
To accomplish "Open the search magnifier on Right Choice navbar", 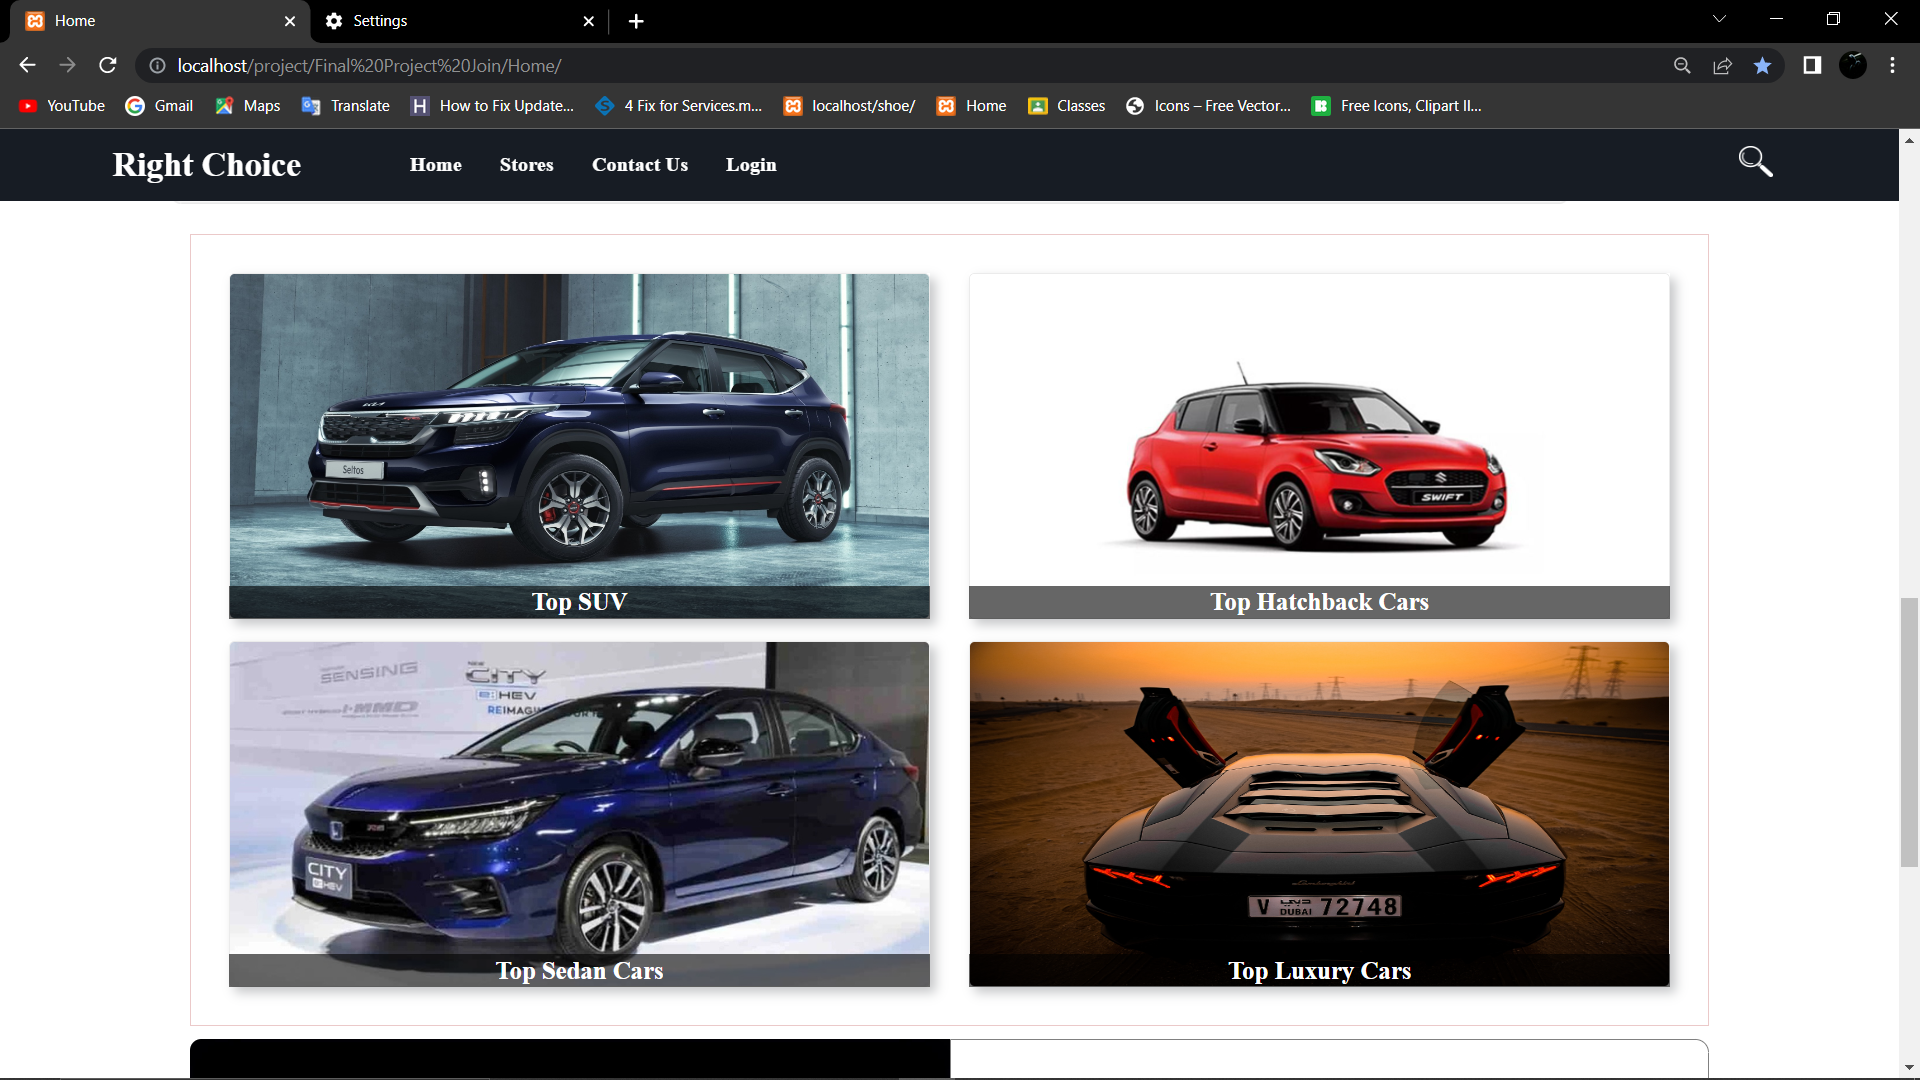I will tap(1755, 161).
